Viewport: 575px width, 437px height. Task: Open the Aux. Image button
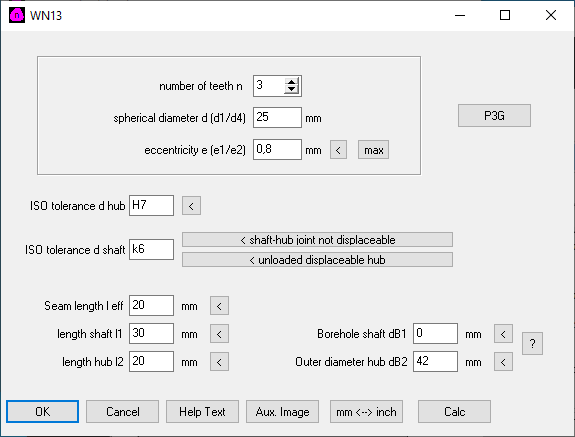click(x=282, y=412)
